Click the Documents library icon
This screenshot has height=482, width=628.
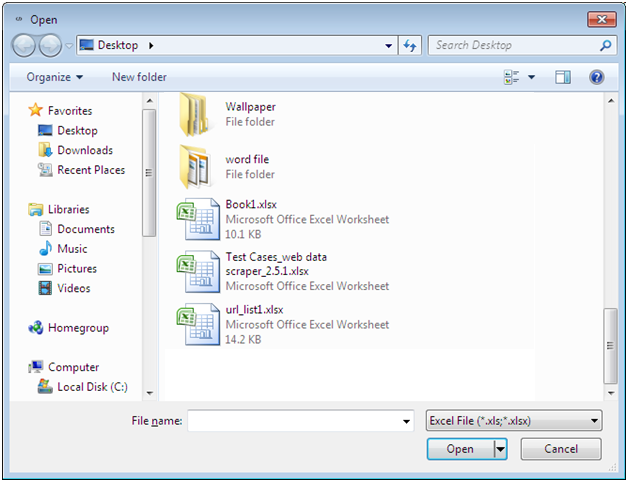pos(45,229)
